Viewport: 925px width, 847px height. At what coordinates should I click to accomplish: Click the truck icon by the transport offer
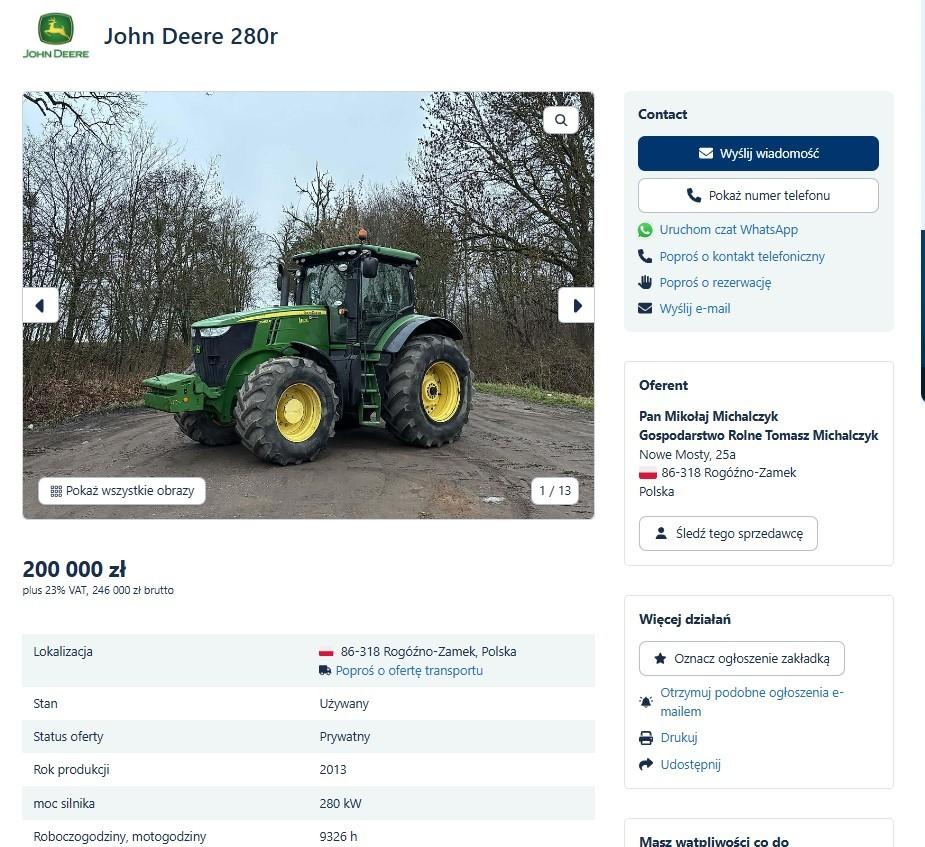point(325,671)
